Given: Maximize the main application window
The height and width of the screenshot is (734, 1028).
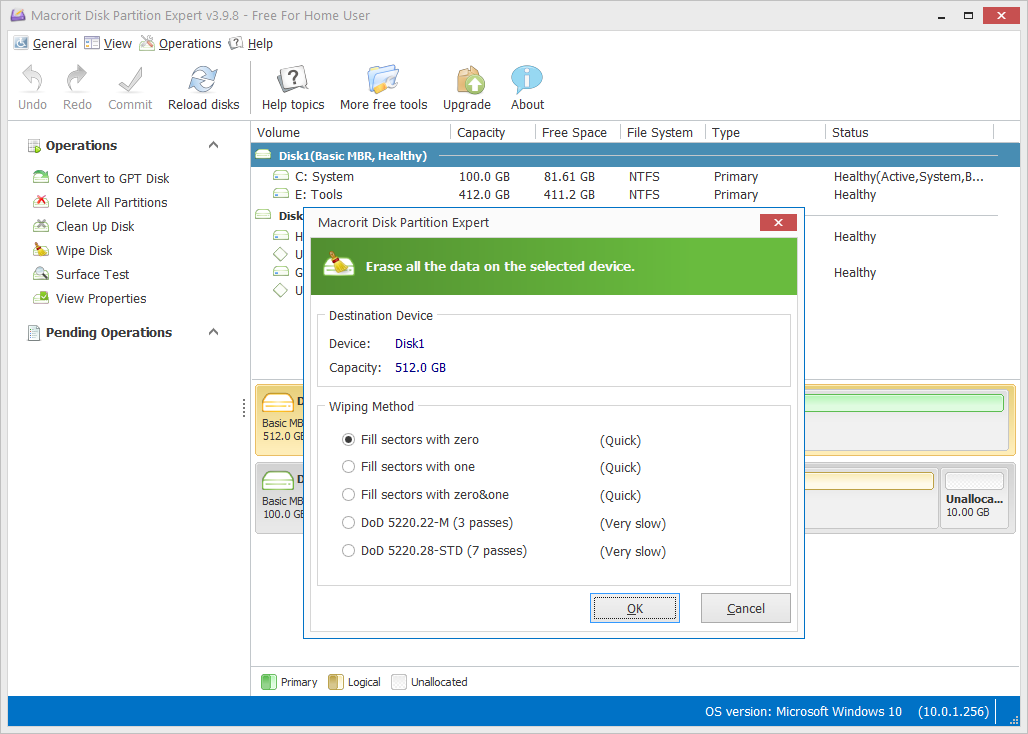Looking at the screenshot, I should [968, 15].
